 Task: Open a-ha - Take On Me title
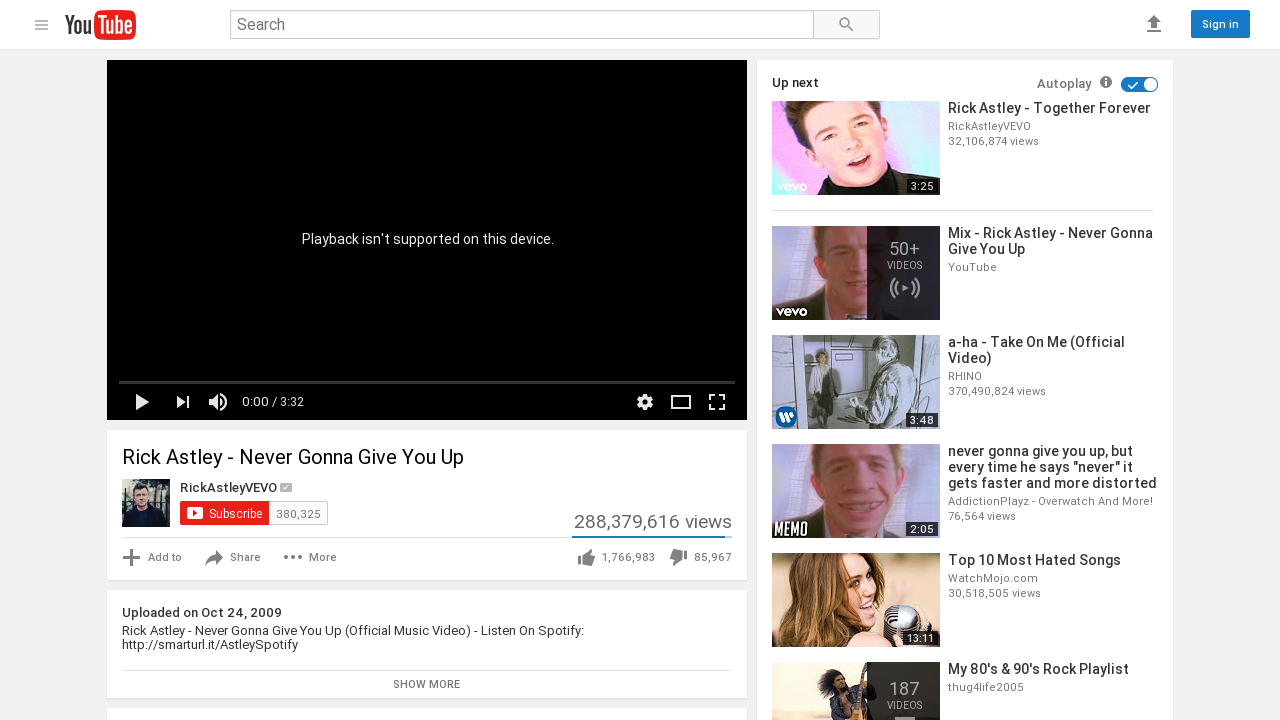pos(1036,350)
